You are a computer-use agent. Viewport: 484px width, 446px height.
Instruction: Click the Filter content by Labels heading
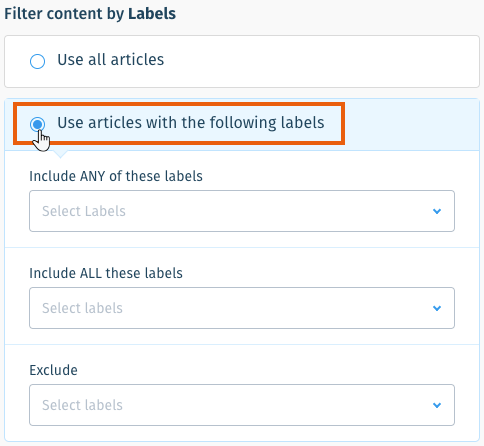[90, 14]
